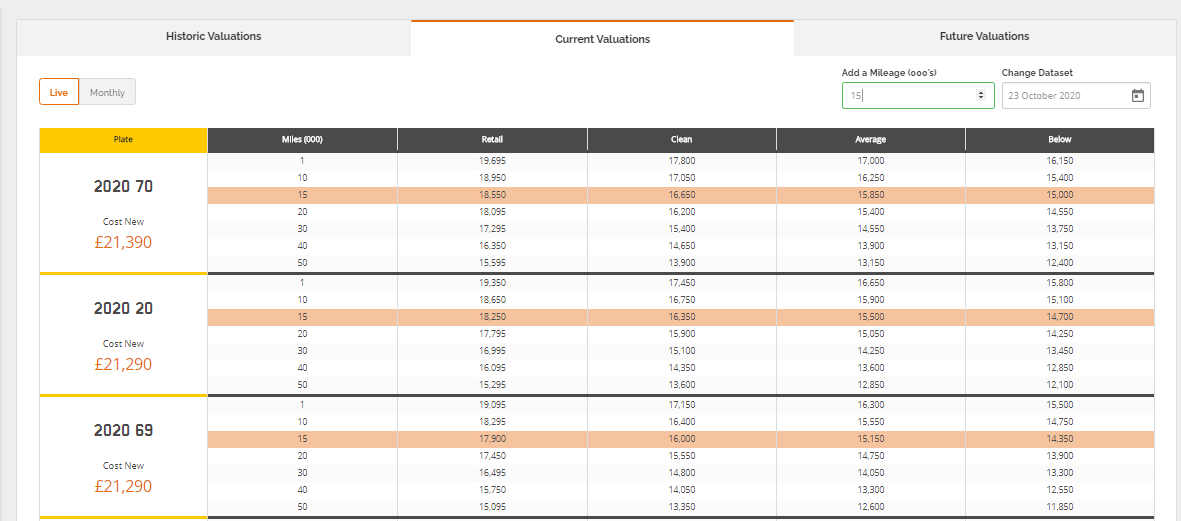The image size is (1181, 521).
Task: Click clean value 16,350
Action: coord(681,317)
